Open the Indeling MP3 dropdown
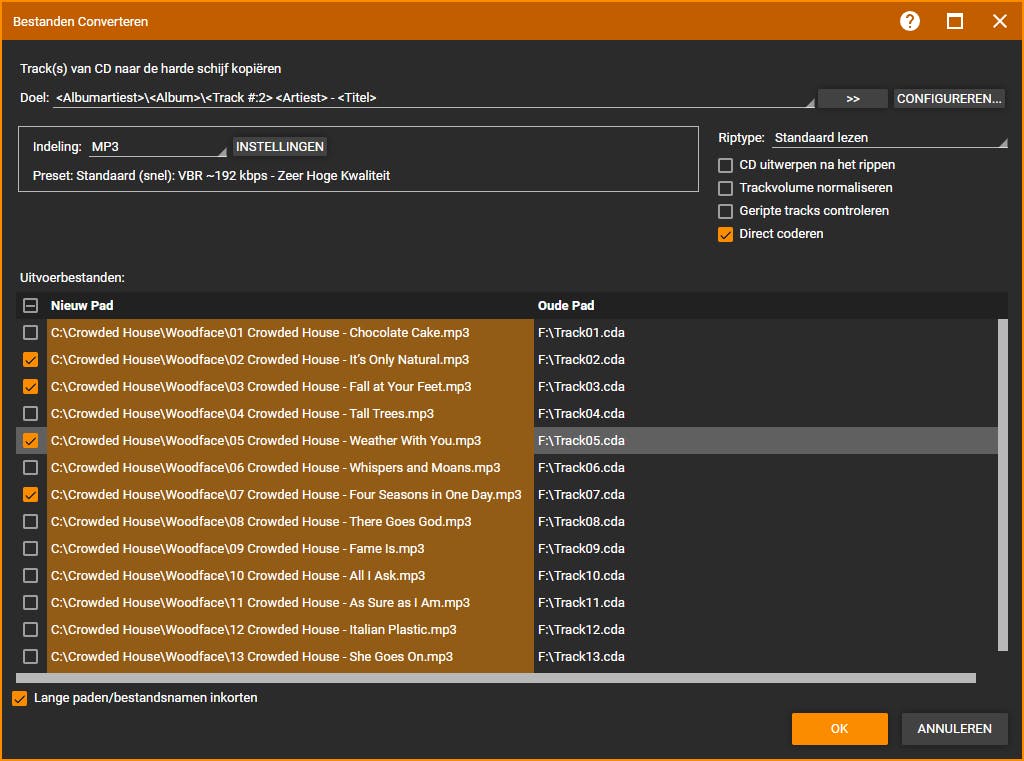The width and height of the screenshot is (1024, 761). click(x=158, y=148)
